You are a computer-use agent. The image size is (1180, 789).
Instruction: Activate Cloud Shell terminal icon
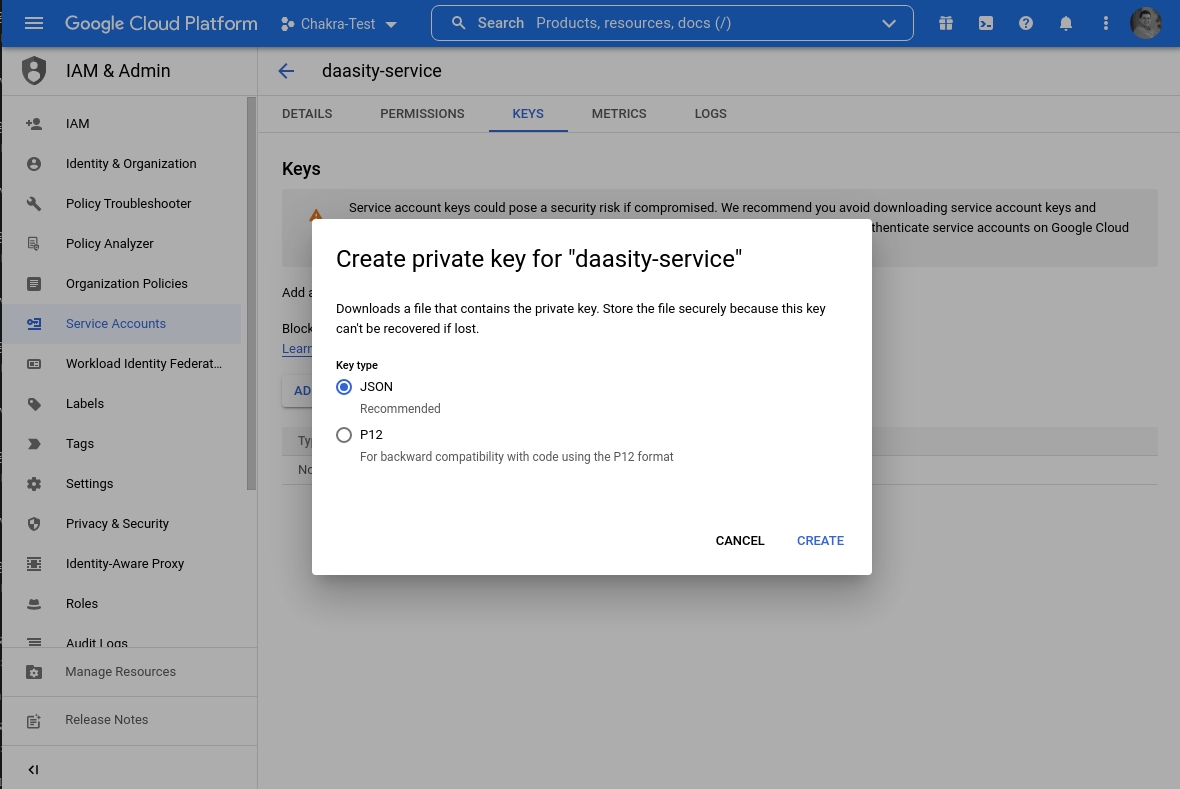point(986,23)
